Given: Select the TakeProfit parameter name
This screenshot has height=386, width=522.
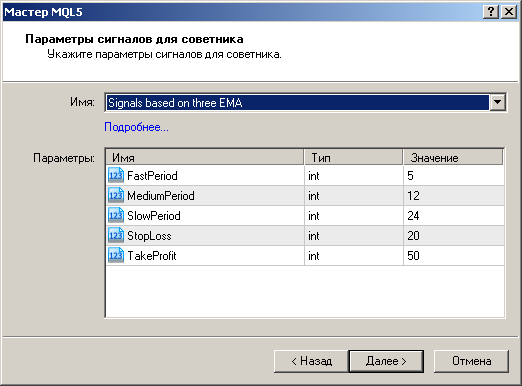Looking at the screenshot, I should point(152,256).
